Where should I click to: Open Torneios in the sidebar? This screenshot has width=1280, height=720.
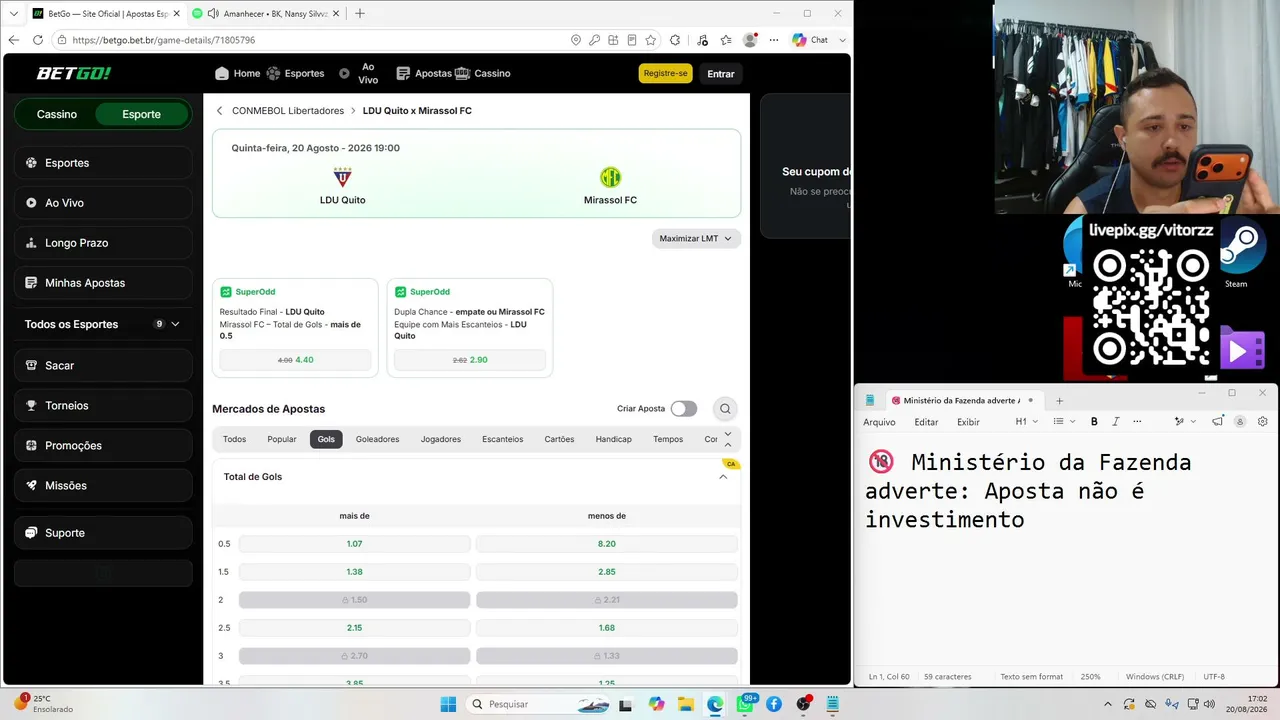(103, 405)
